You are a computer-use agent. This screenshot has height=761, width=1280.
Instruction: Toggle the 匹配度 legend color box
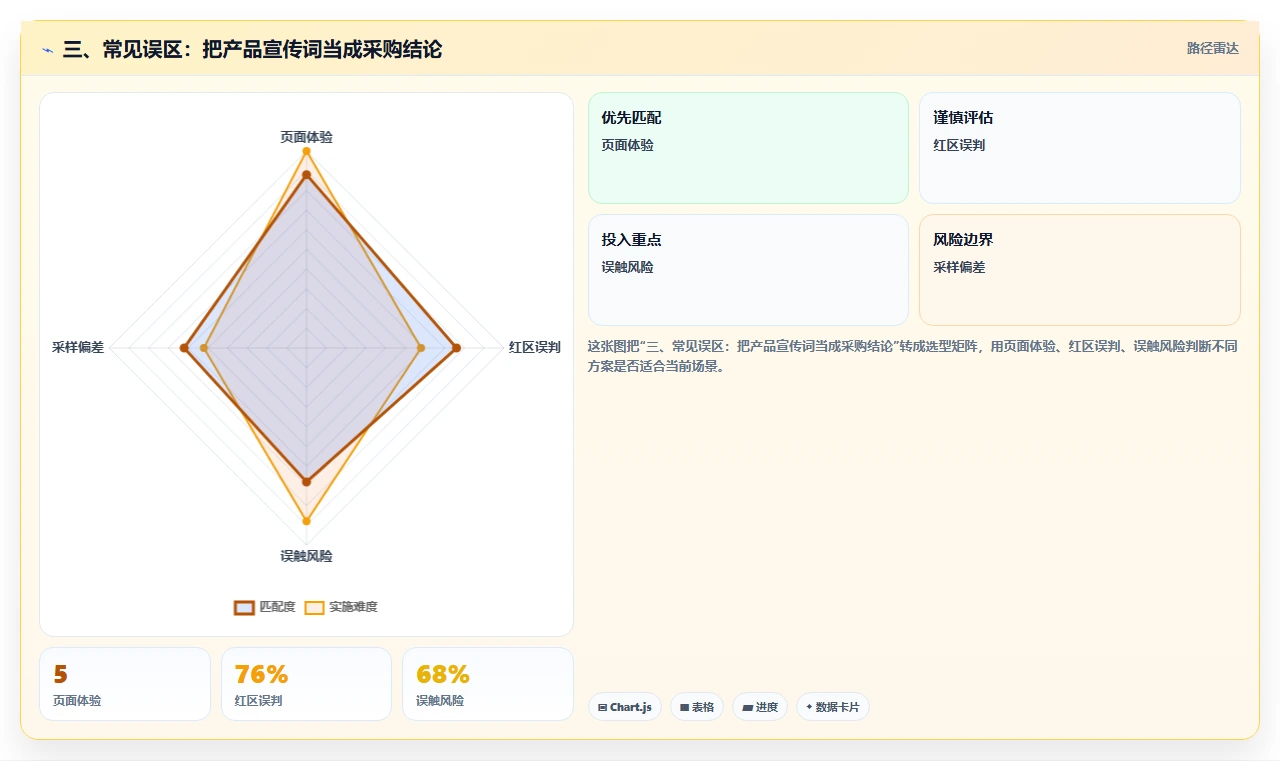[x=244, y=607]
